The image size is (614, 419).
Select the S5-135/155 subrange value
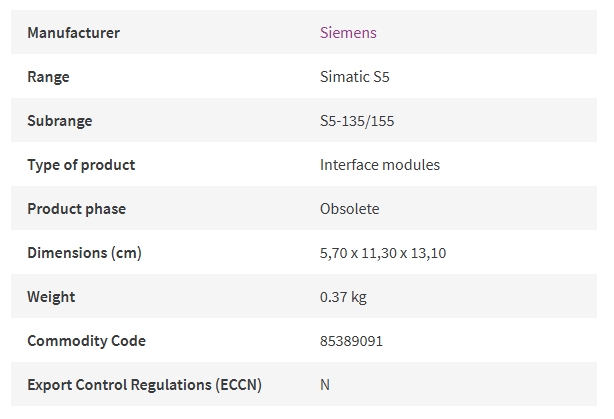coord(357,121)
